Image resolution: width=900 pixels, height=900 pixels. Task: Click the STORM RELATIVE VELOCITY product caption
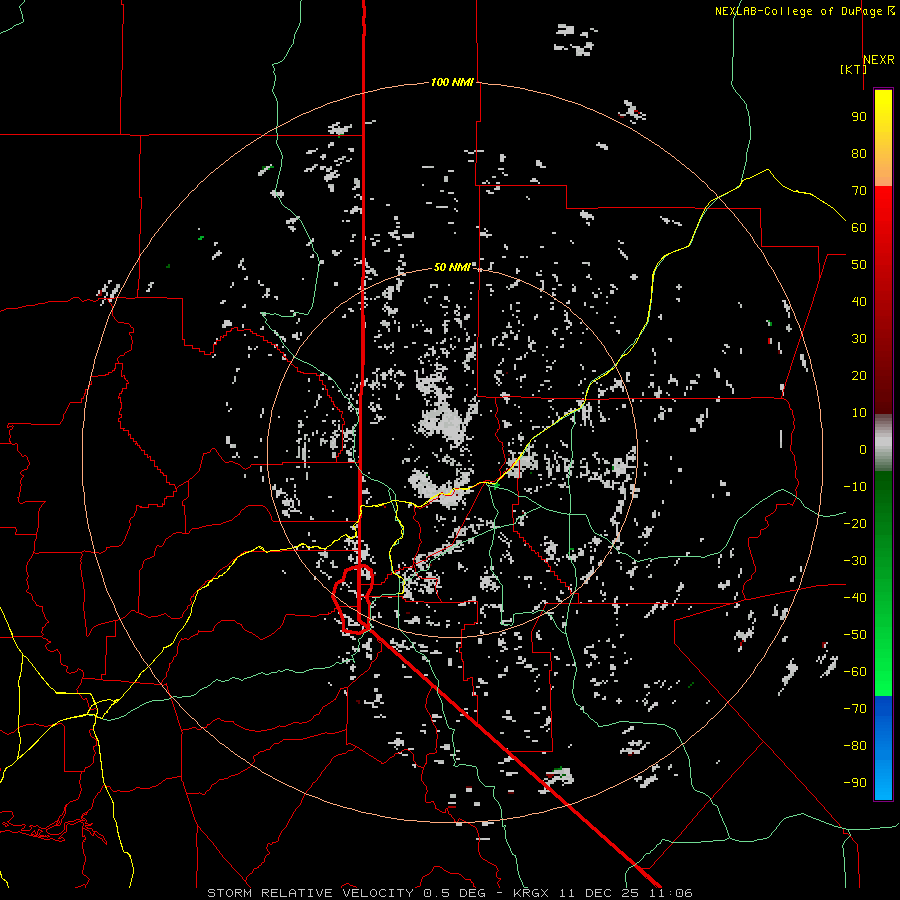click(310, 893)
